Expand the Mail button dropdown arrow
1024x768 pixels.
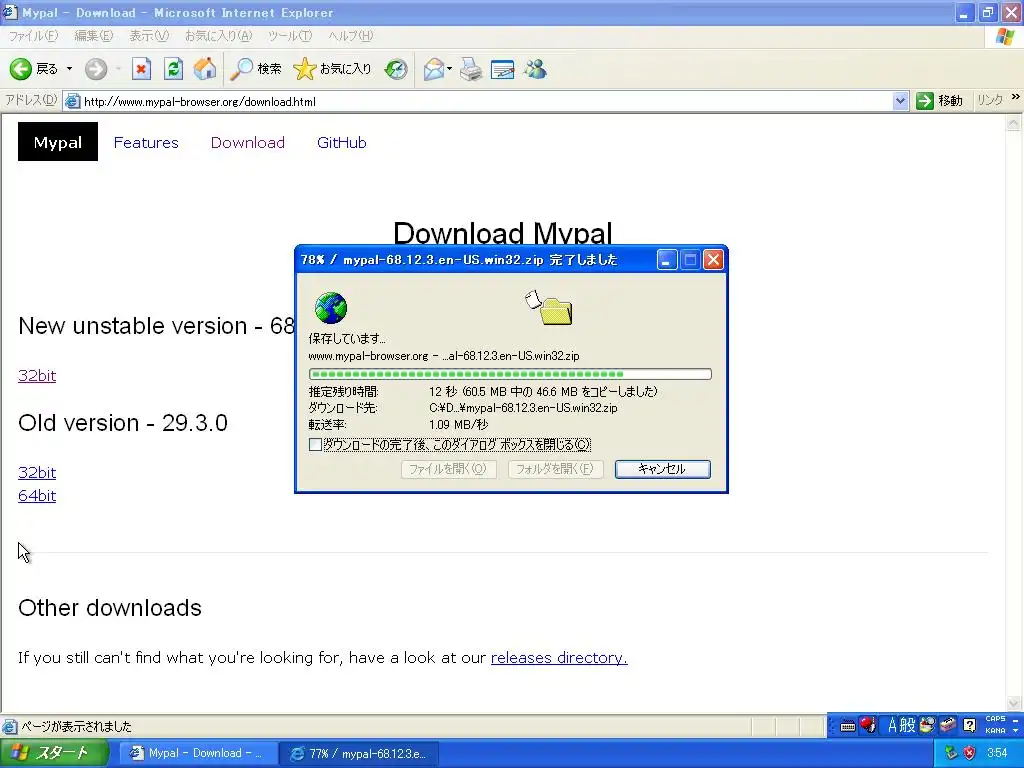tap(449, 69)
